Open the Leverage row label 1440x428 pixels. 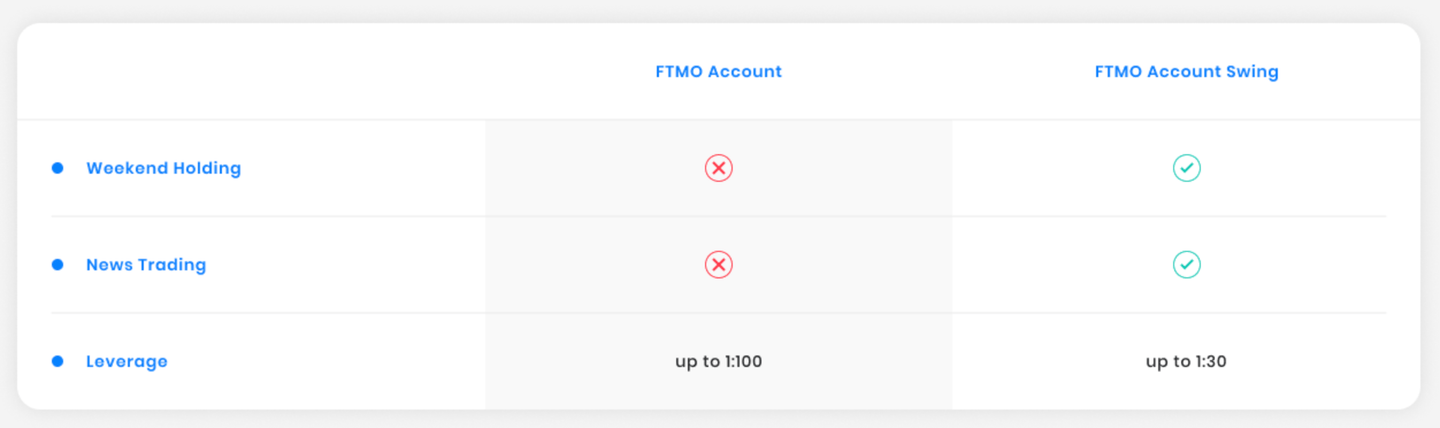click(x=126, y=361)
